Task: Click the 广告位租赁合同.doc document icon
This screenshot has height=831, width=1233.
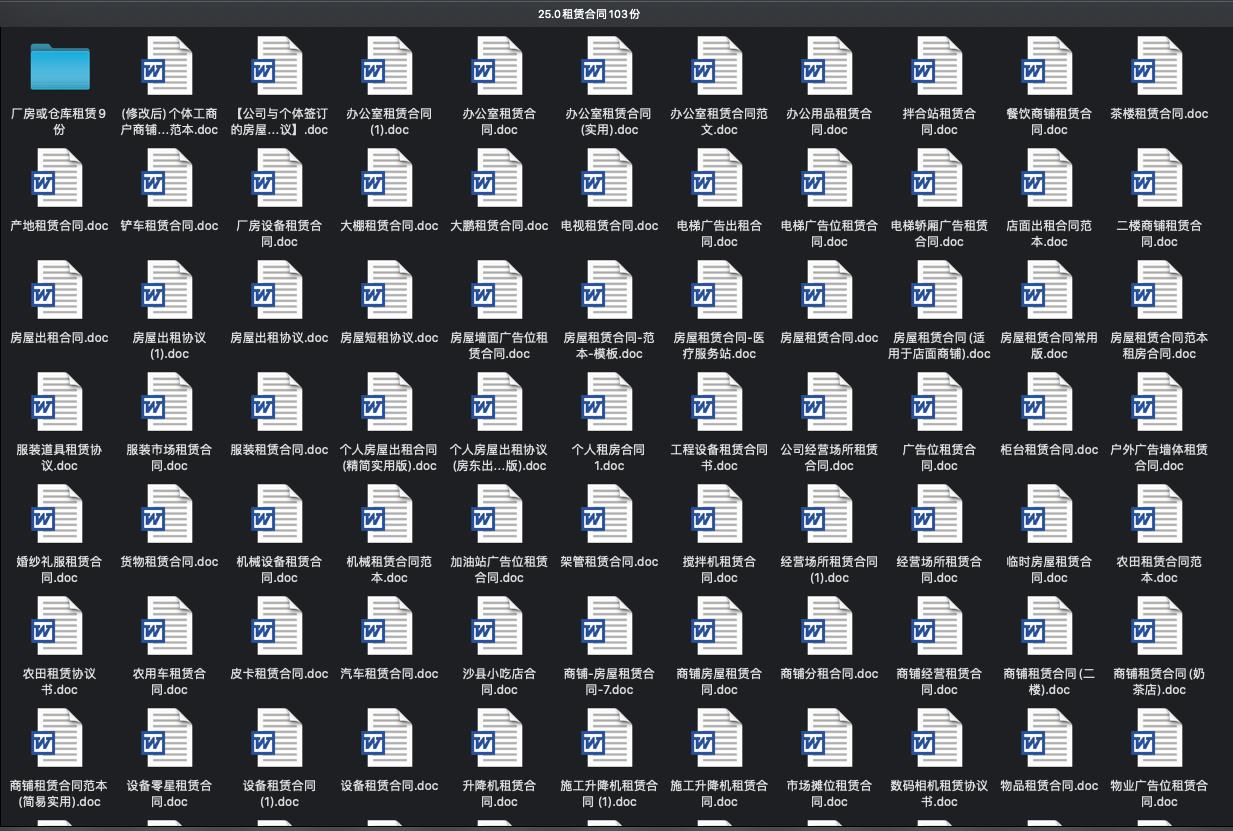Action: pyautogui.click(x=939, y=402)
